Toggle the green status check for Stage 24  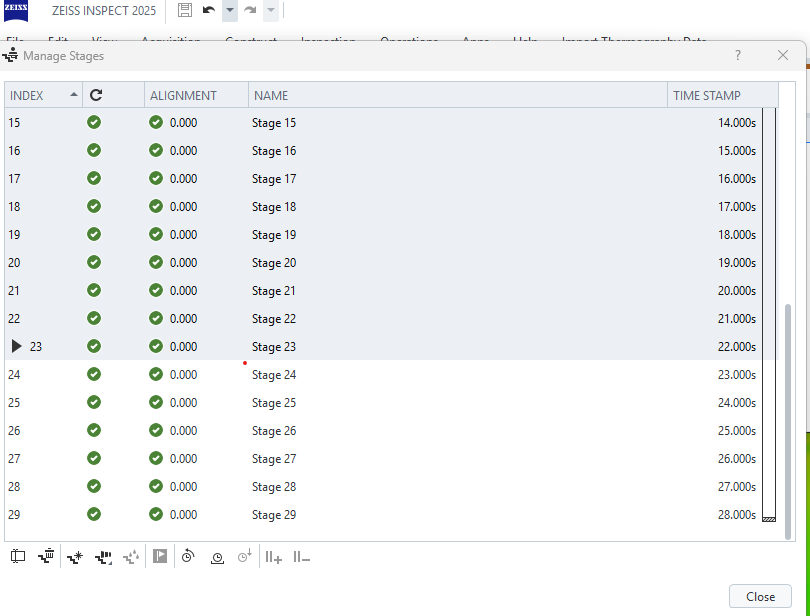94,375
